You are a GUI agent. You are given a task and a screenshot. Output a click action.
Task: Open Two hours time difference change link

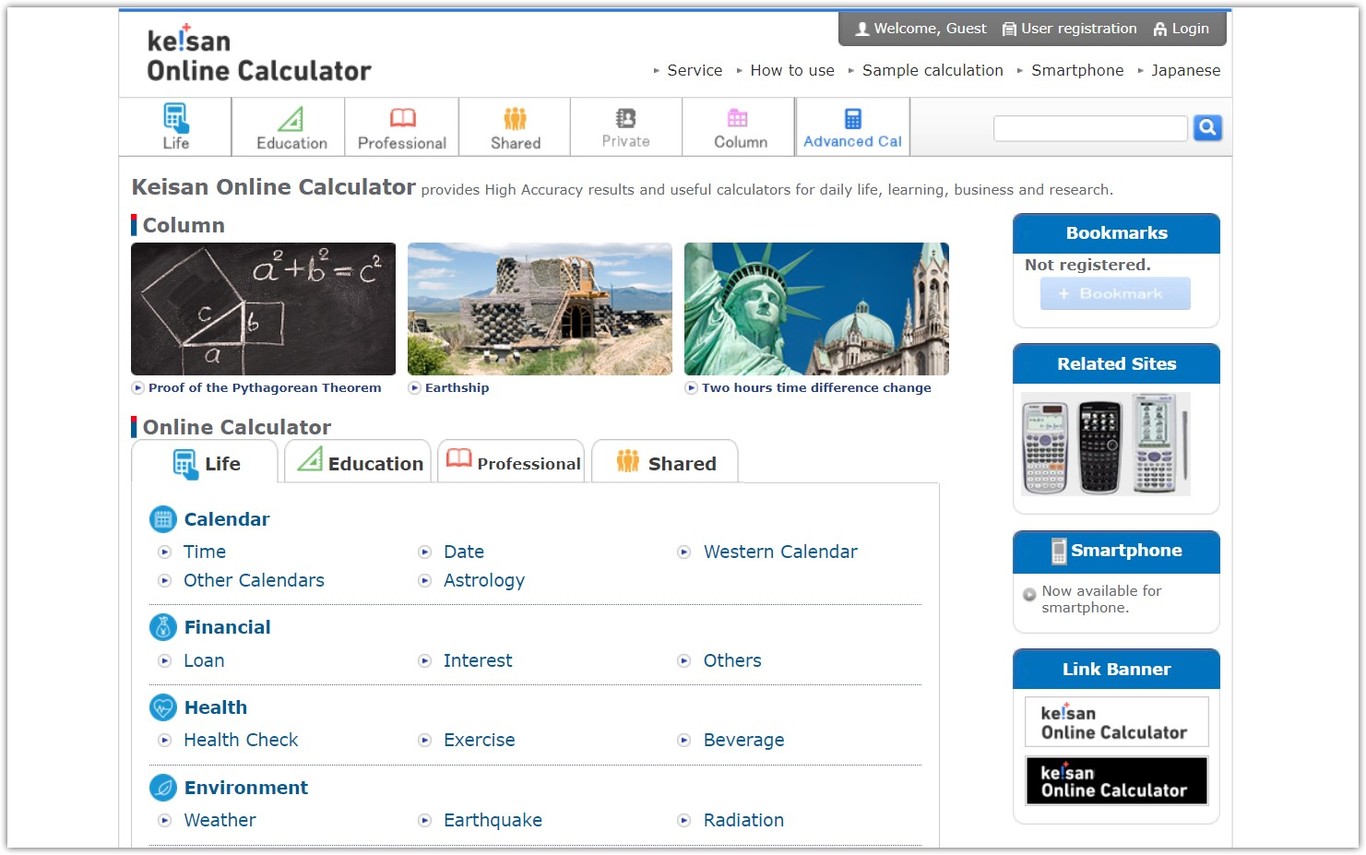click(x=816, y=388)
